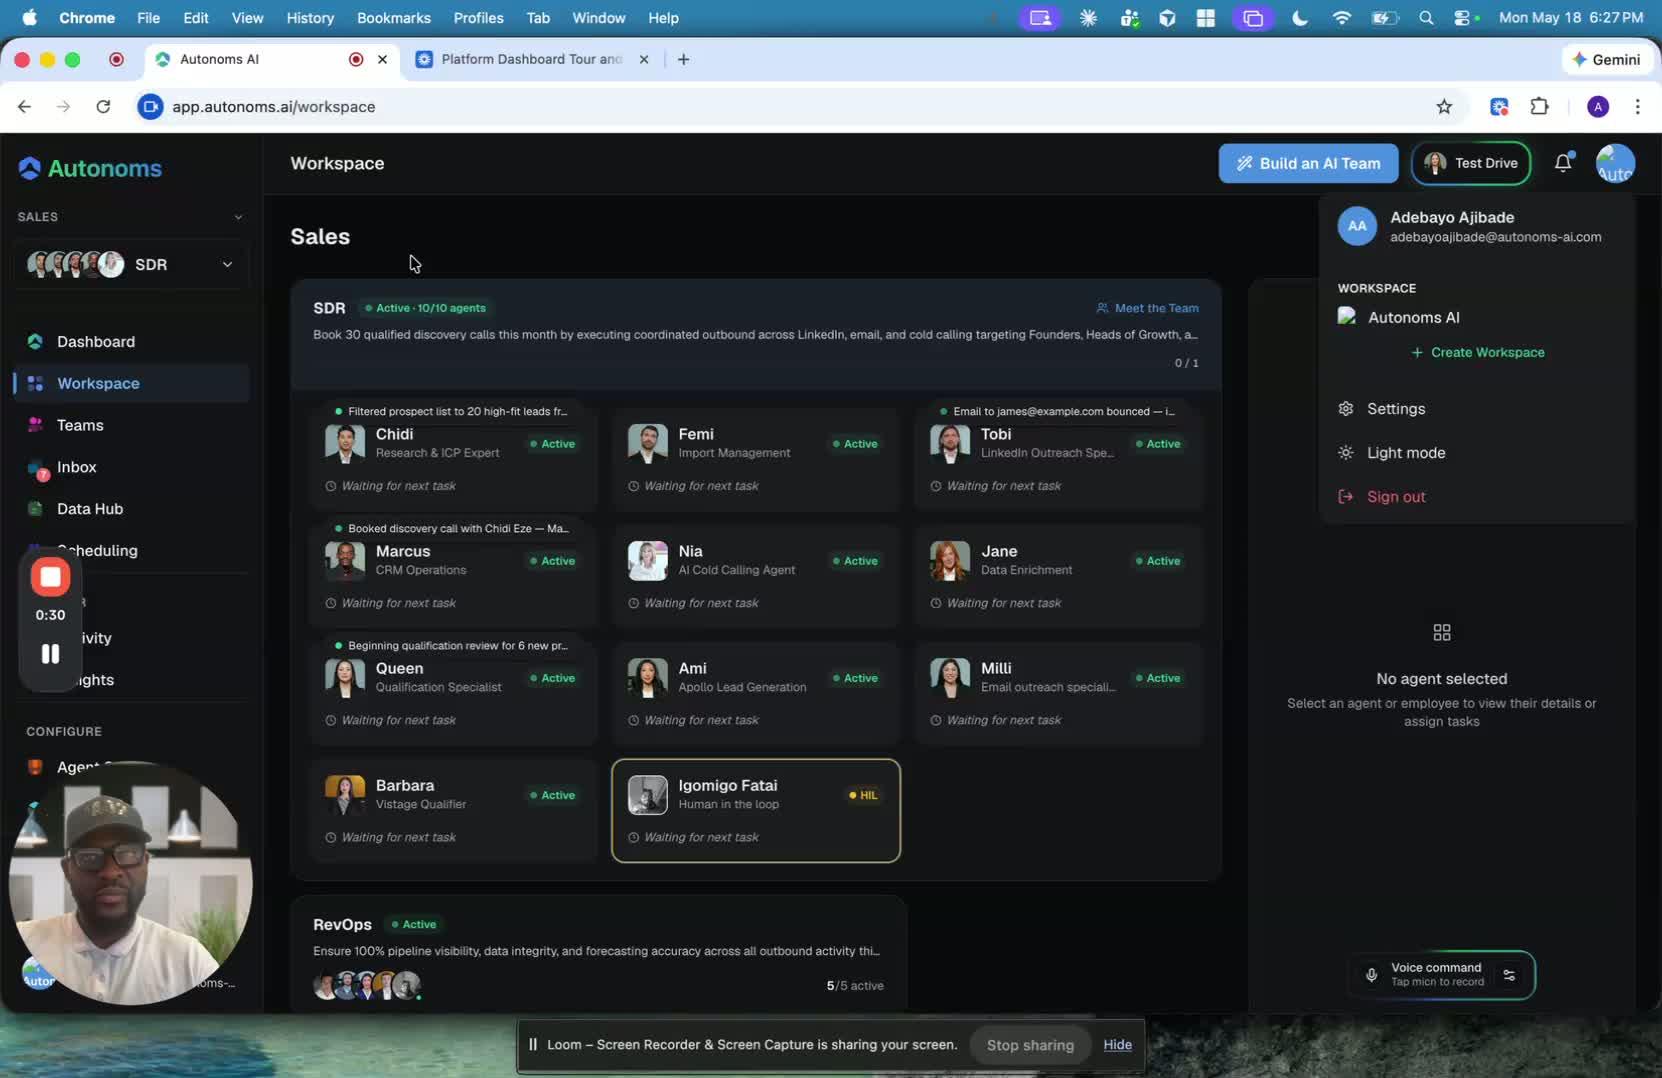This screenshot has height=1078, width=1662.
Task: Click Create Workspace link
Action: tap(1477, 352)
